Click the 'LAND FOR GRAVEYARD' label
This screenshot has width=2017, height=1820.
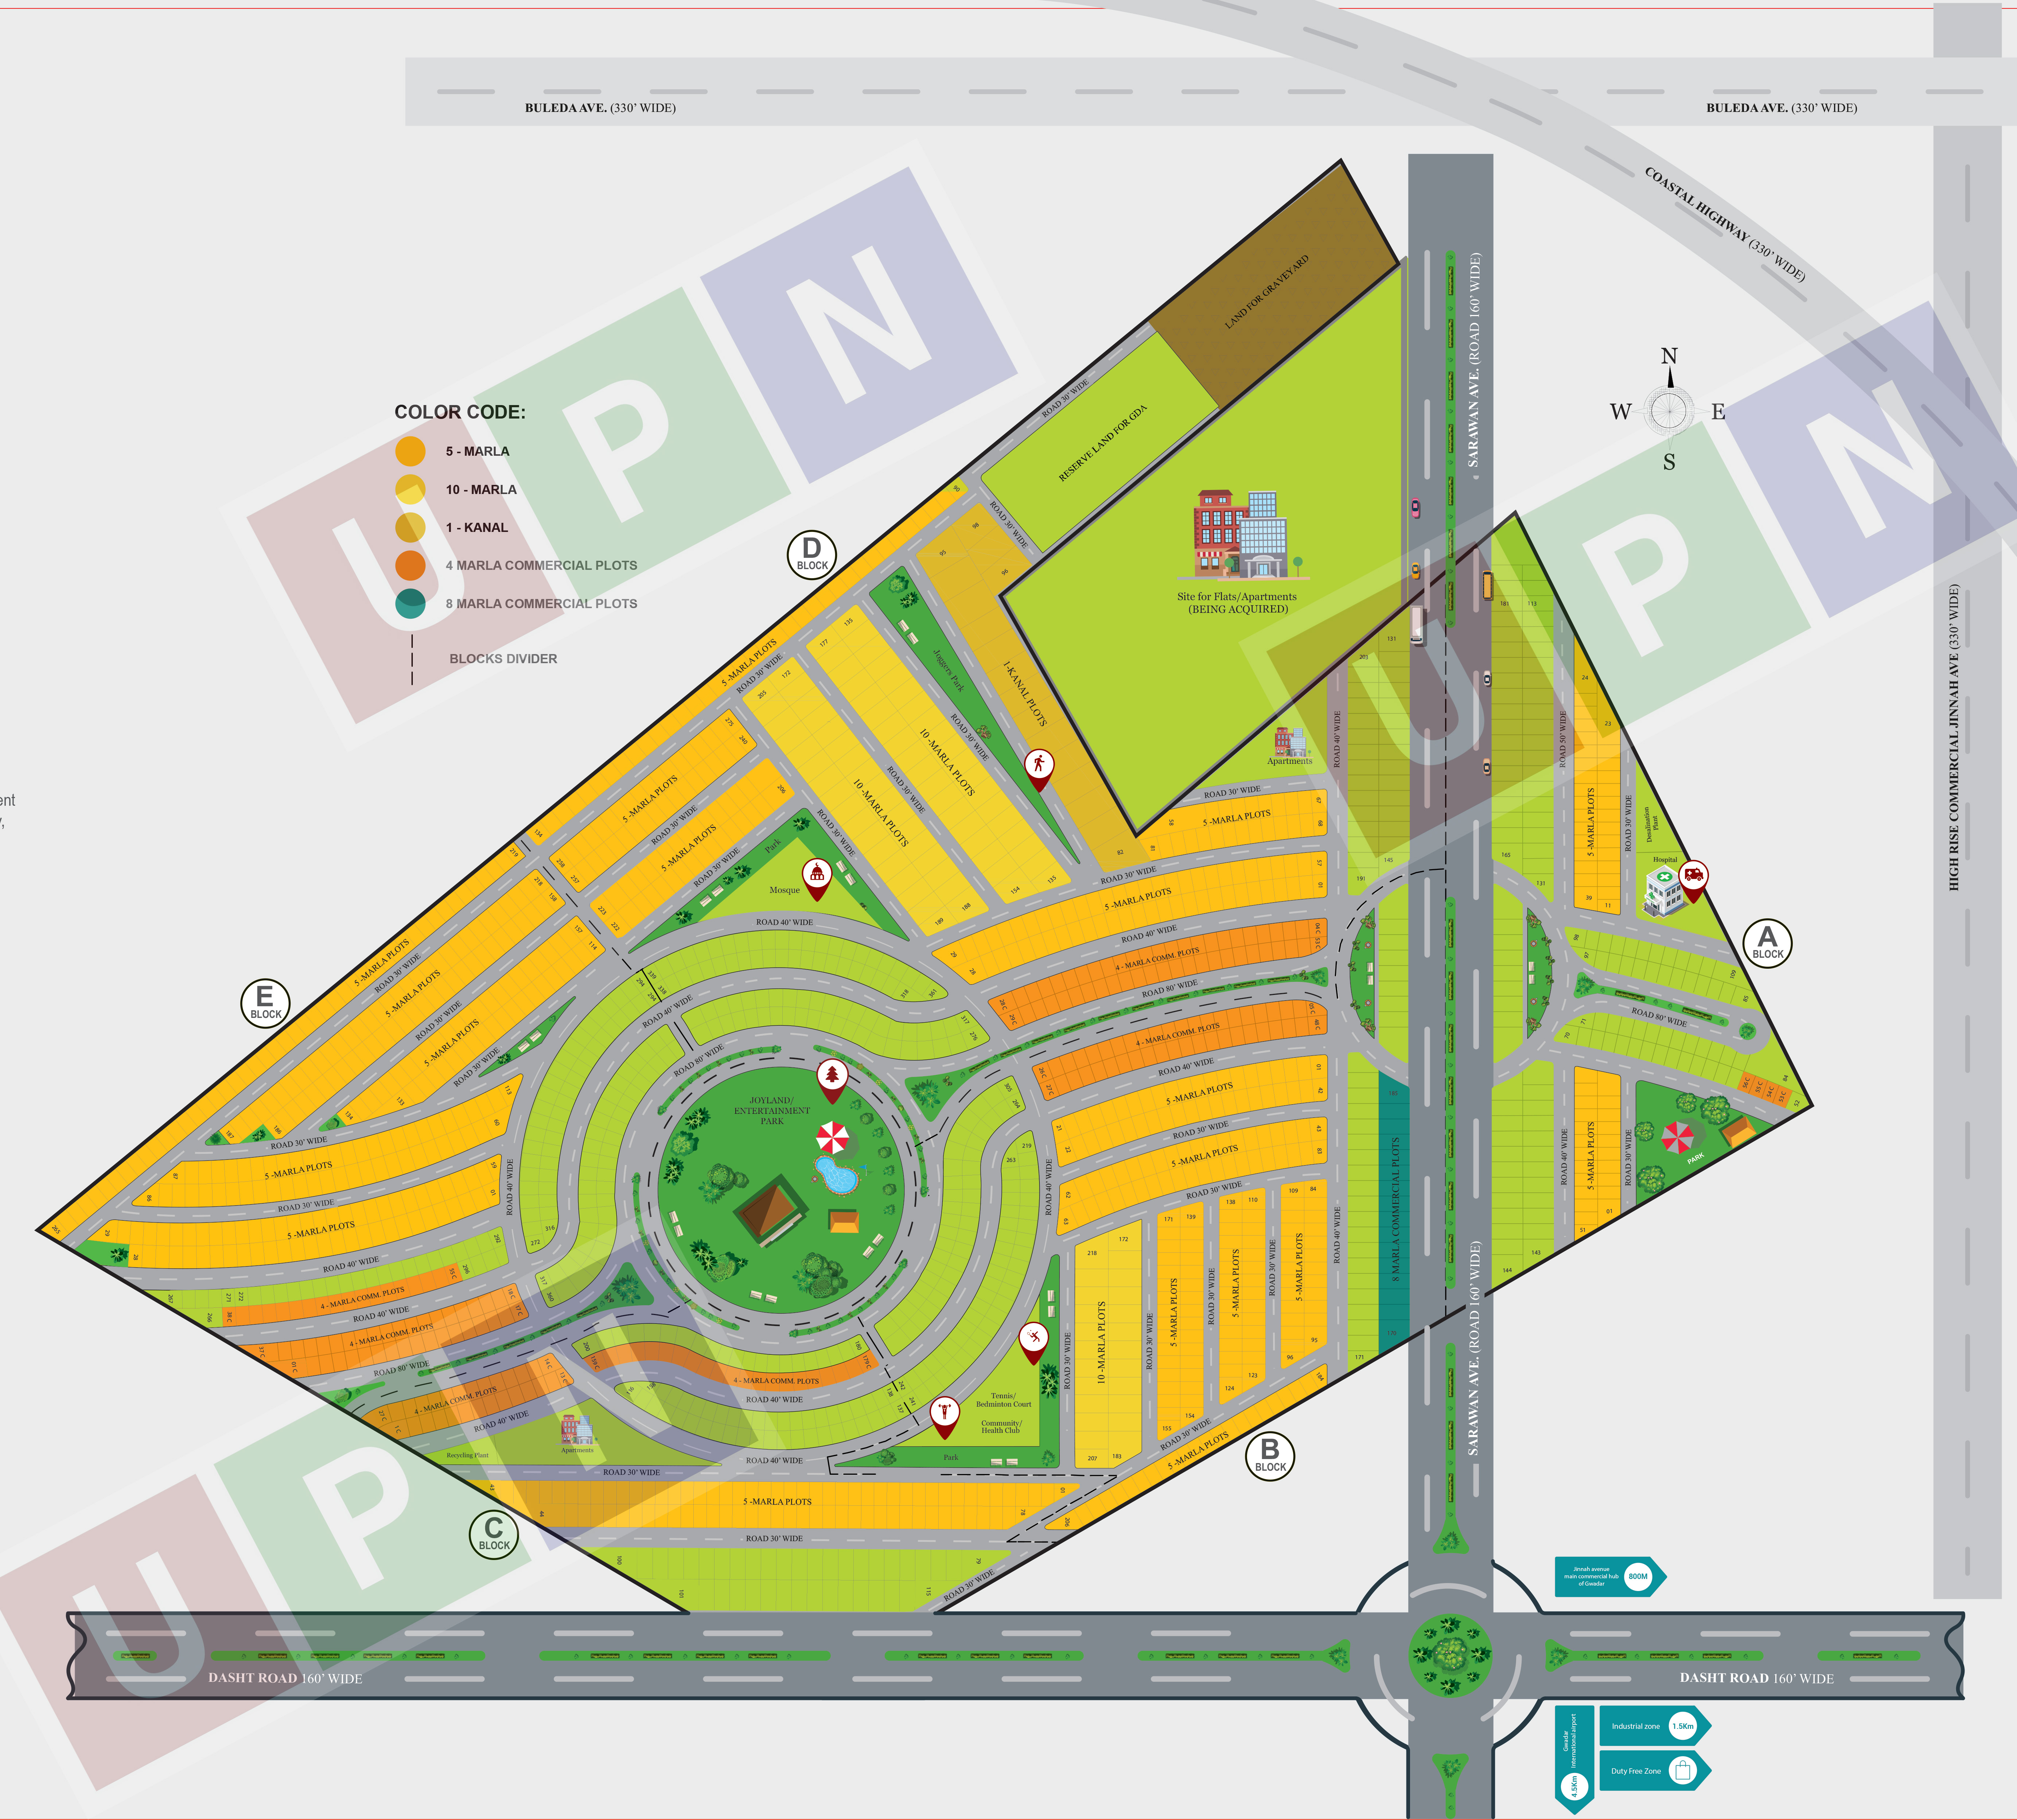pos(1267,292)
